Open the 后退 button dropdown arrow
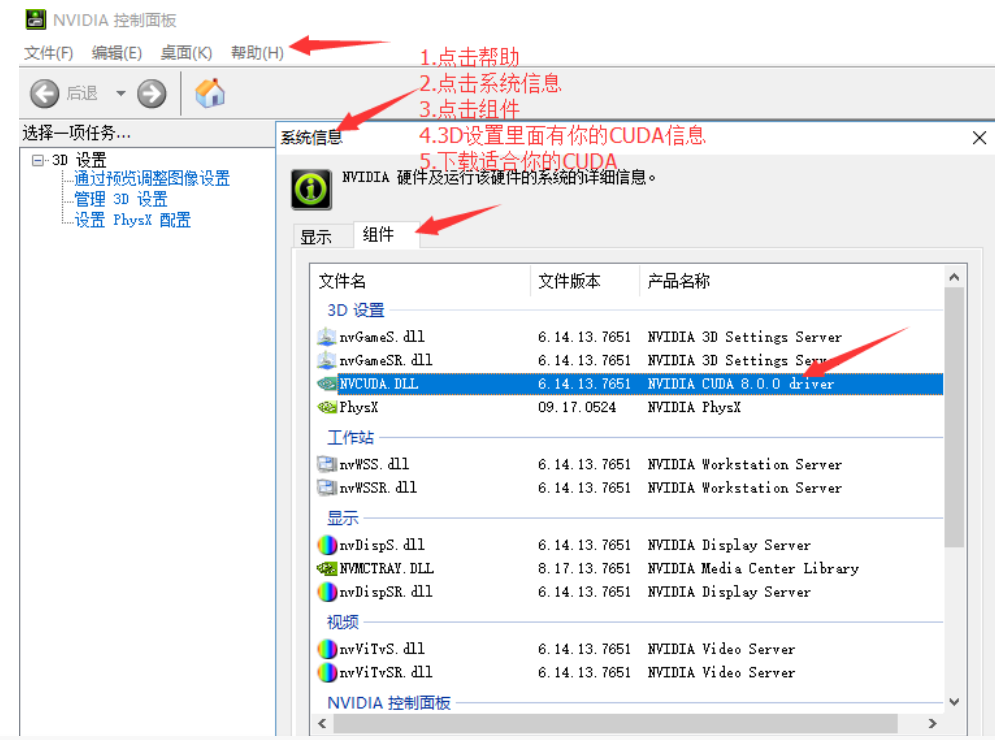Image resolution: width=995 pixels, height=740 pixels. (x=120, y=92)
